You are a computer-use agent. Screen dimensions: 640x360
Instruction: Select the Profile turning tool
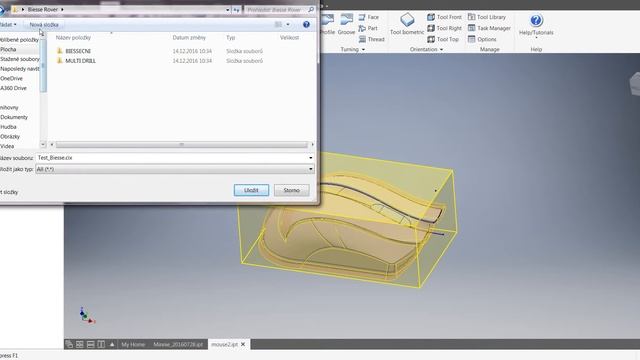pyautogui.click(x=327, y=24)
